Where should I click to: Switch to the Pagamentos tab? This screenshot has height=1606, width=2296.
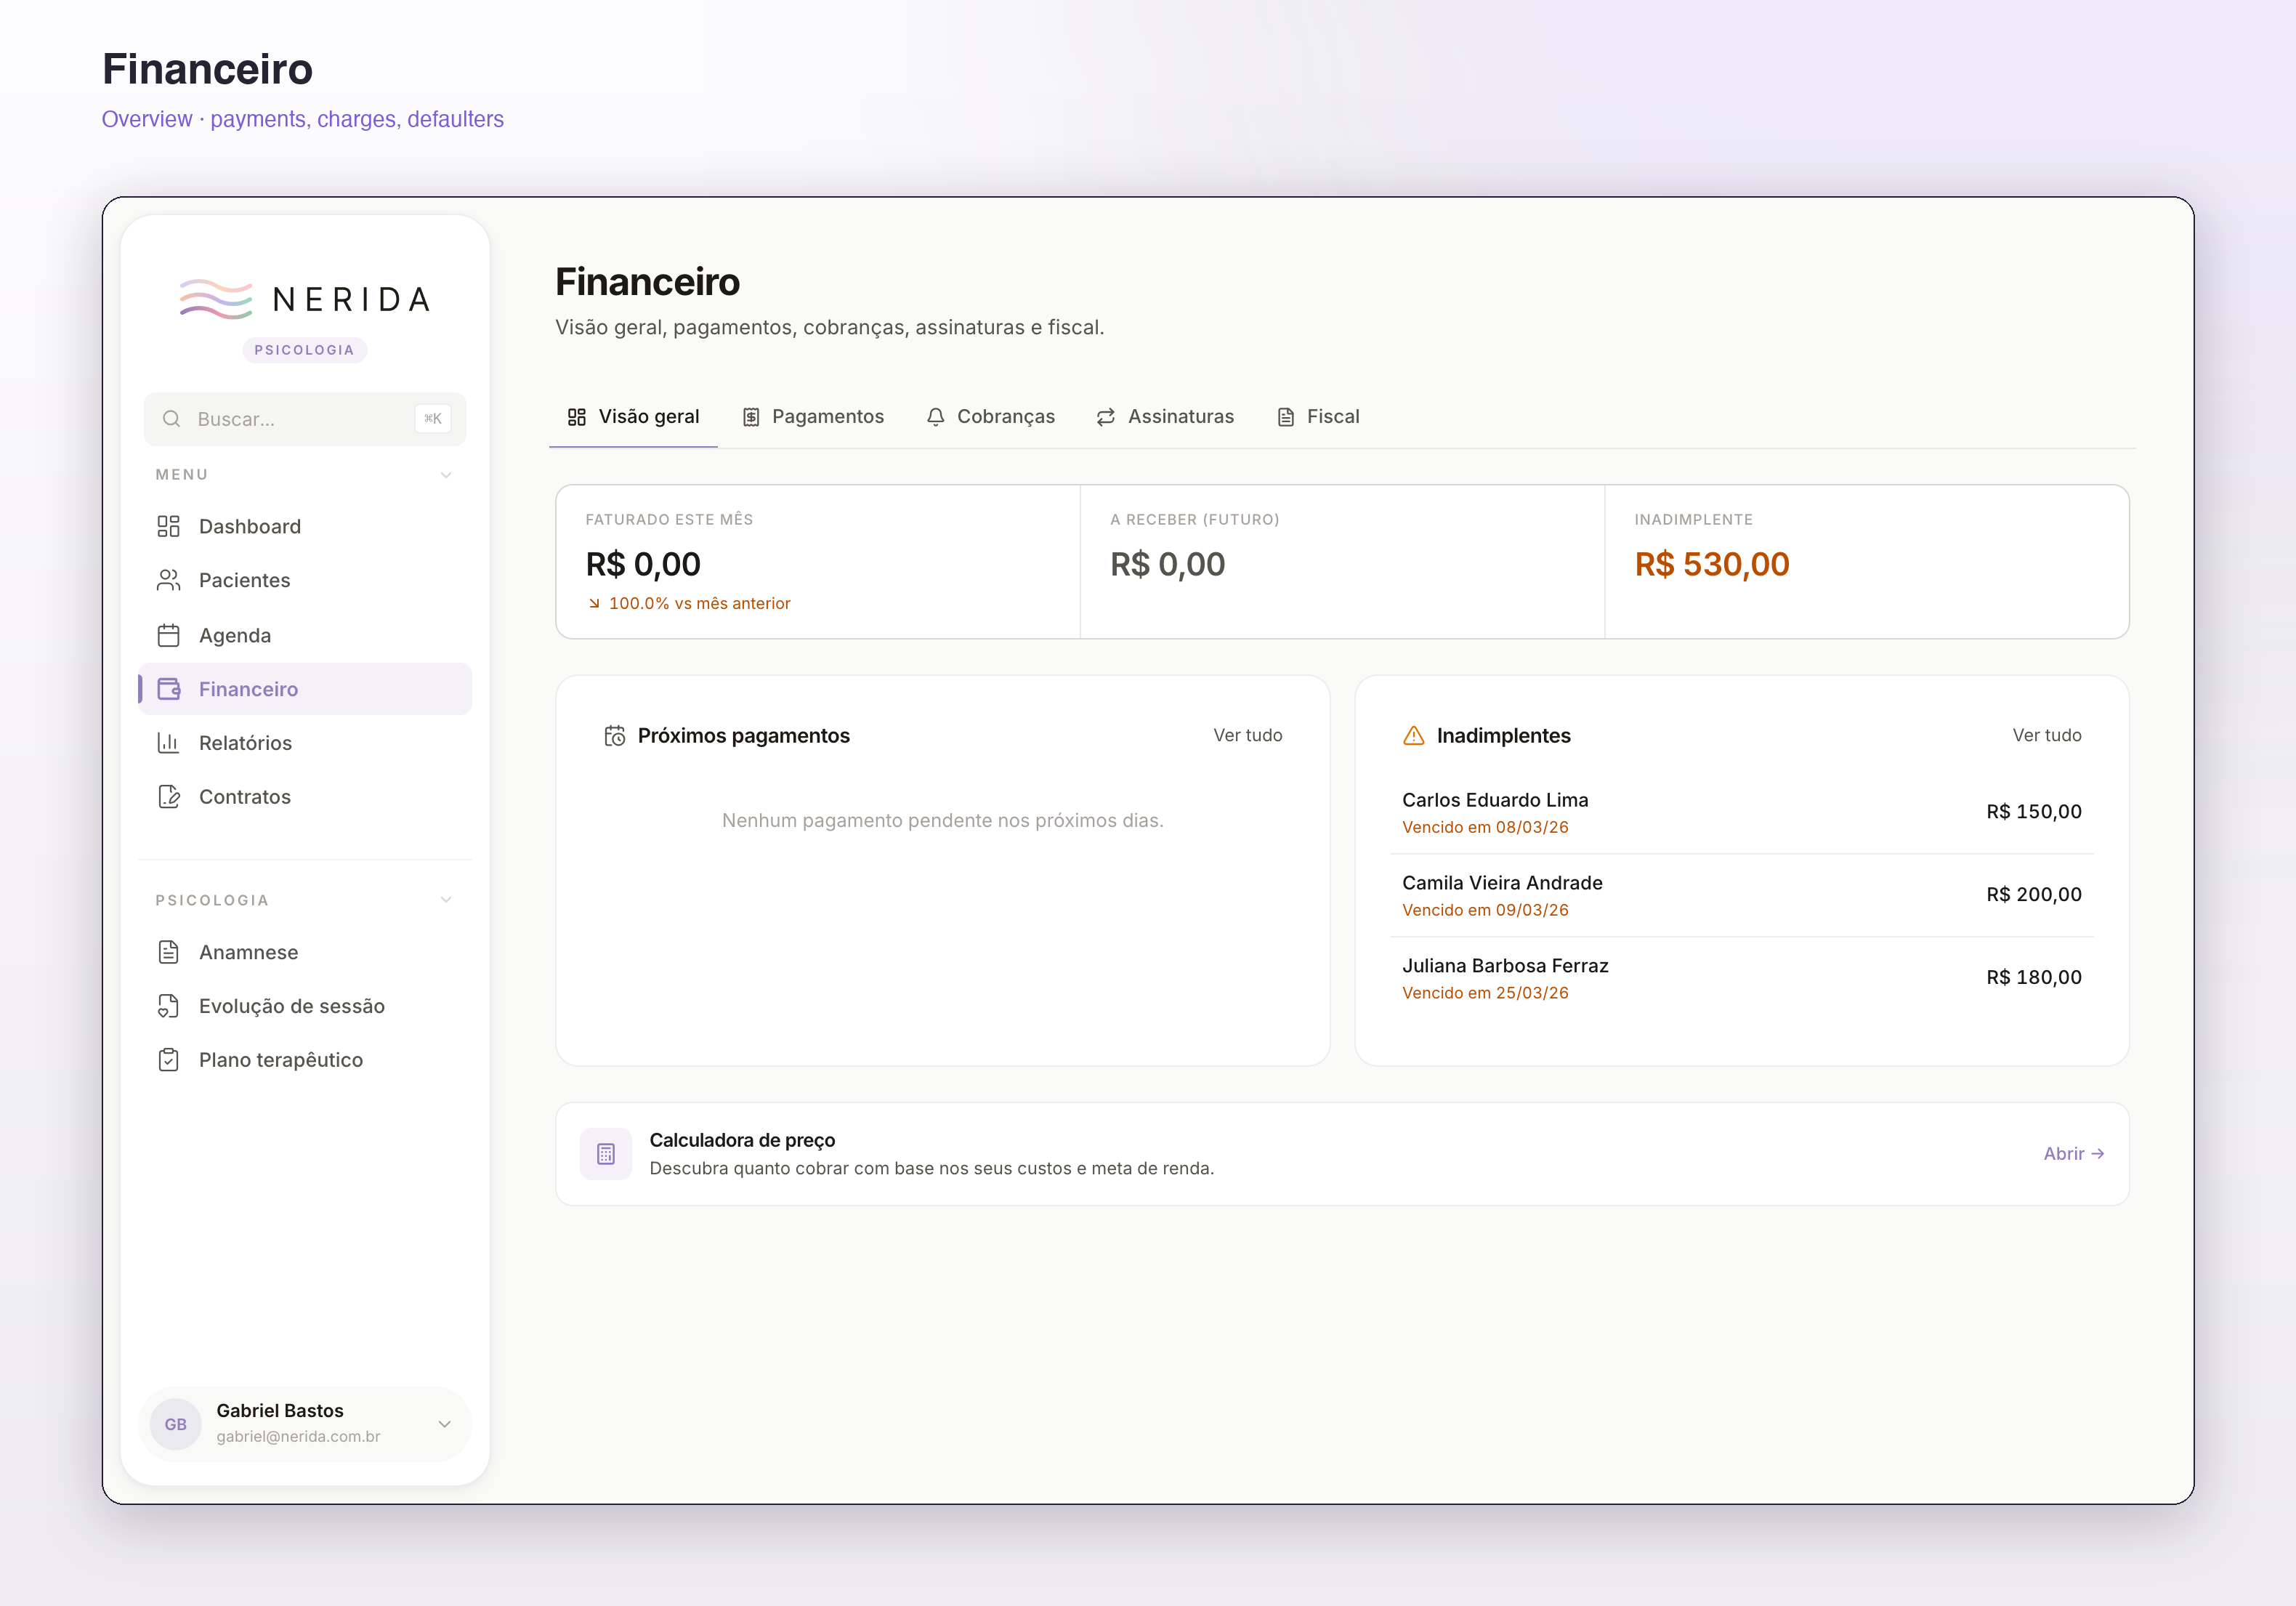click(813, 417)
